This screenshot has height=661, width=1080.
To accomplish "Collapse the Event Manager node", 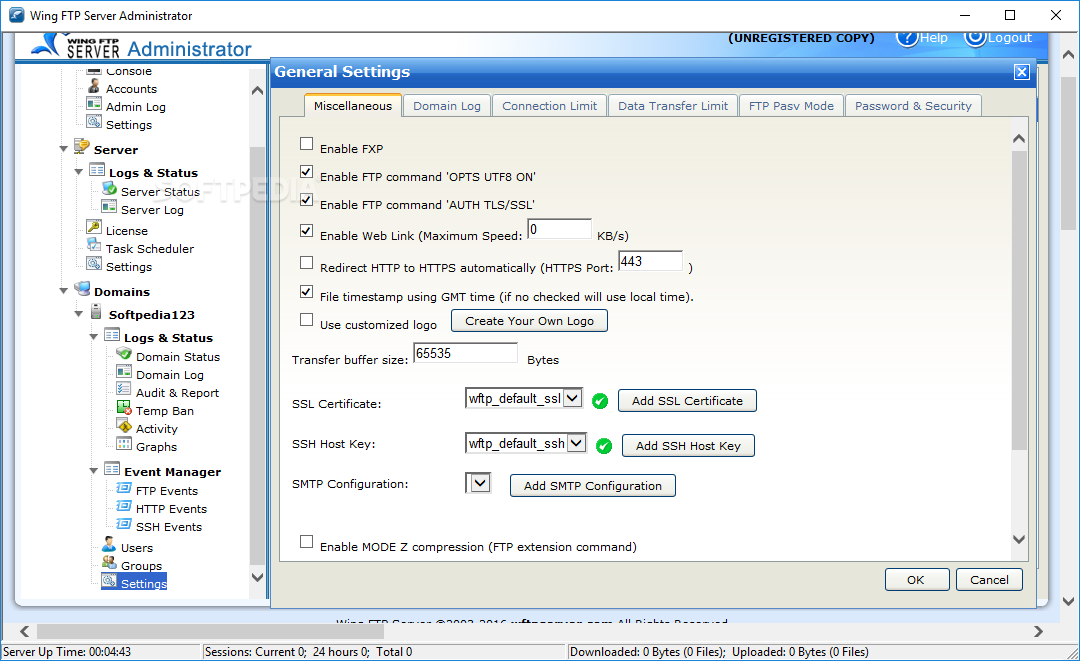I will click(94, 471).
